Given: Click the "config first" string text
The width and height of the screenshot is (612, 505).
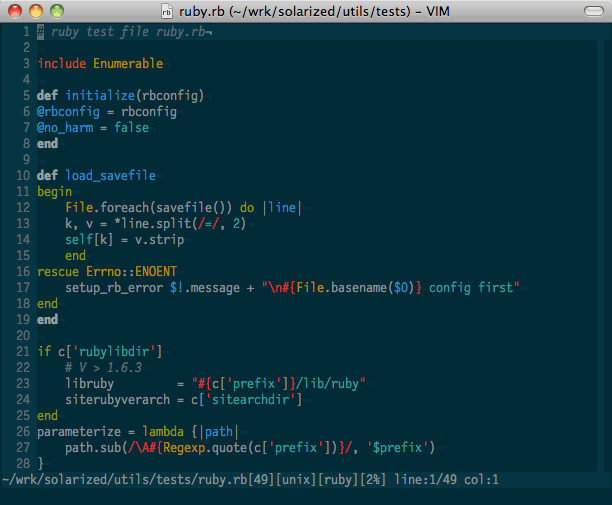Looking at the screenshot, I should point(474,288).
